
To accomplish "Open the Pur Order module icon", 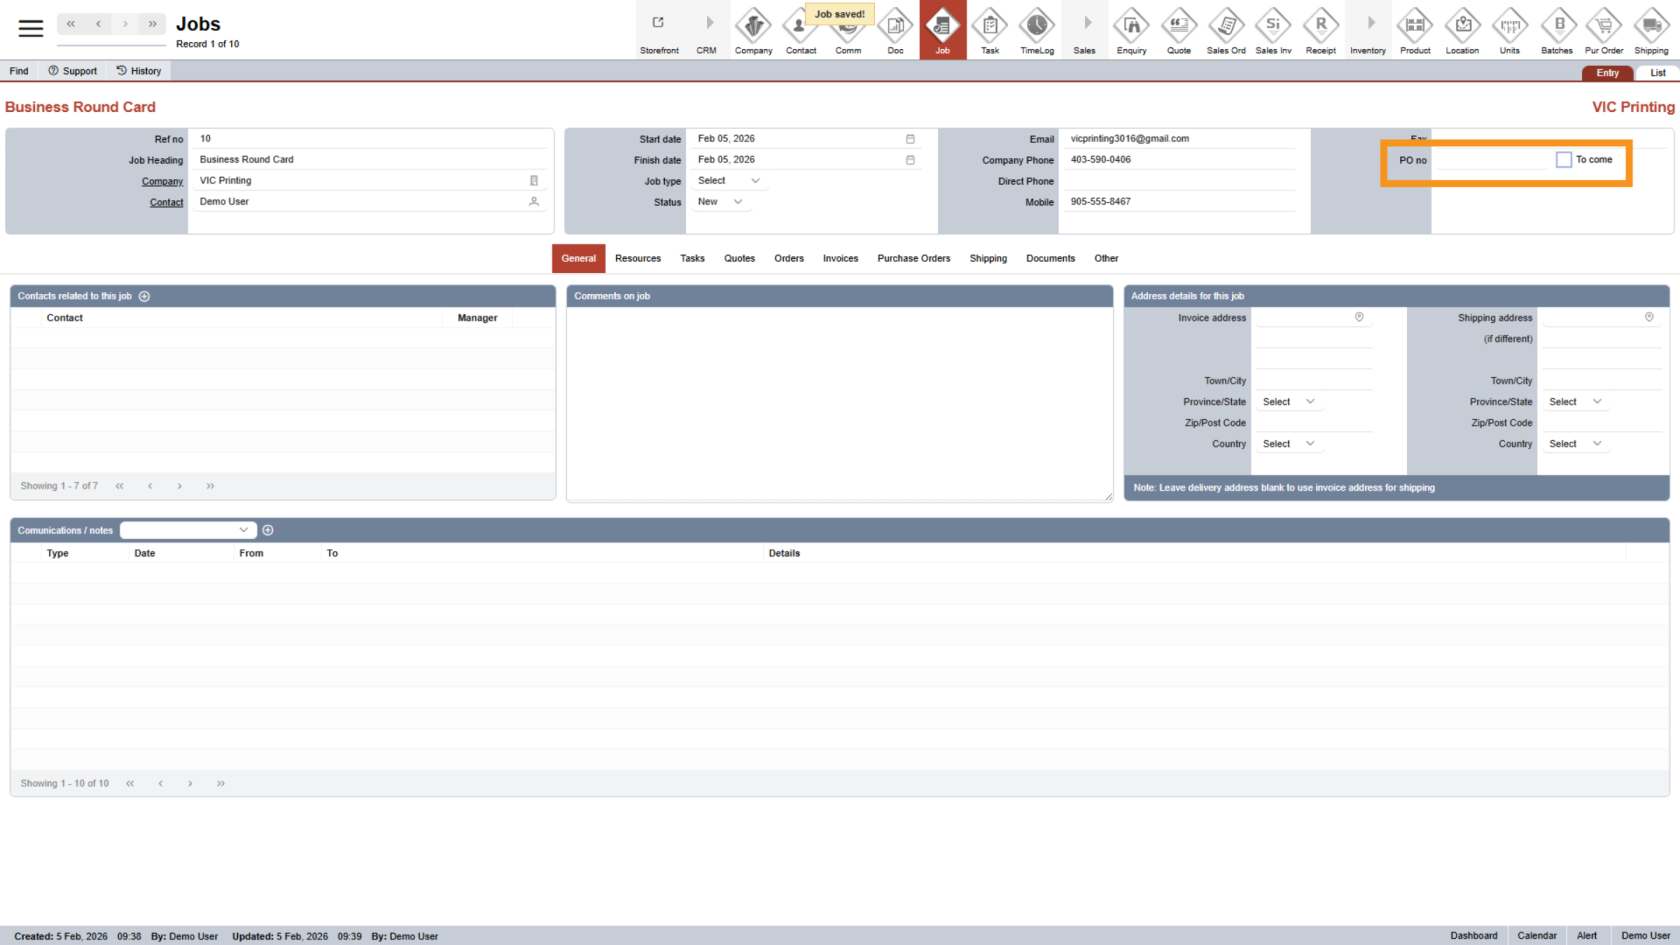I will pyautogui.click(x=1604, y=30).
